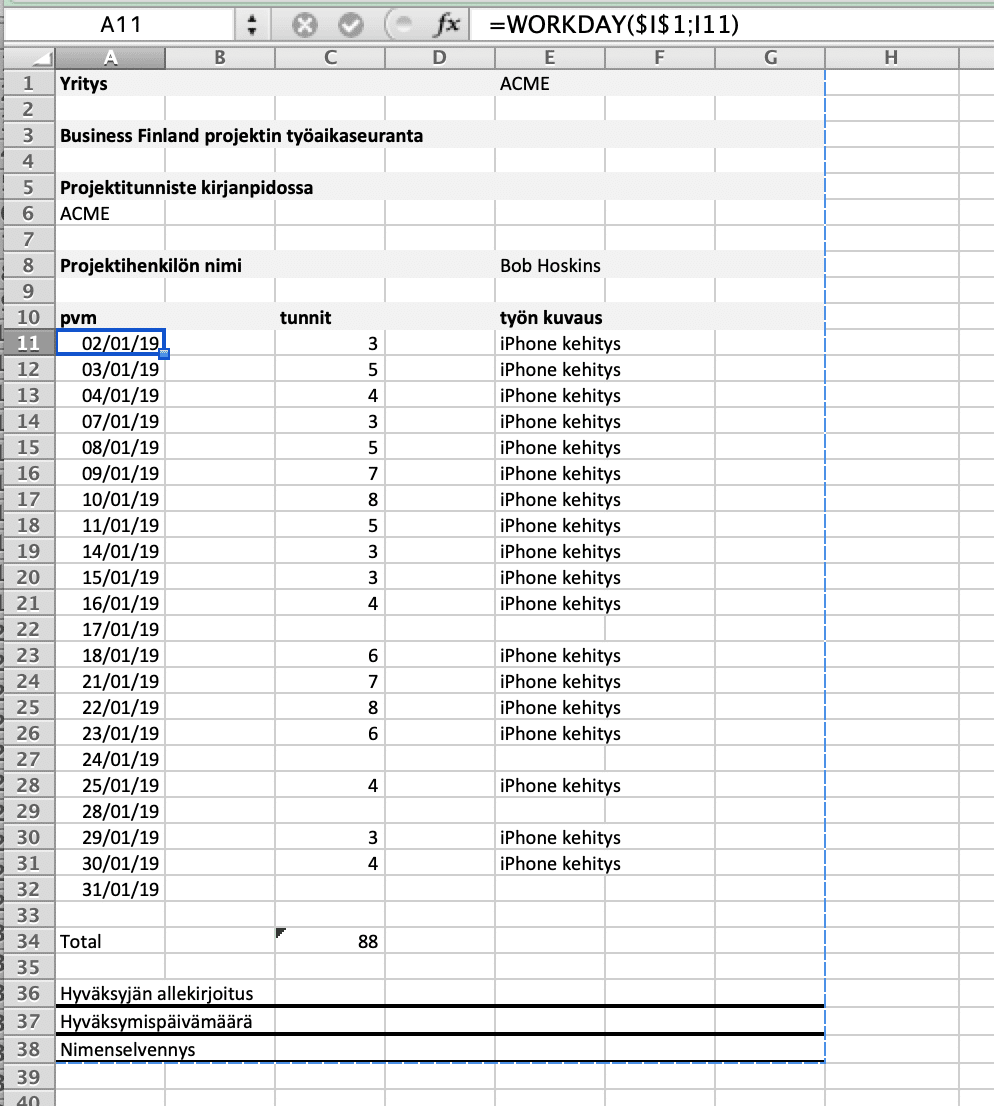Select row 10 header

point(29,317)
